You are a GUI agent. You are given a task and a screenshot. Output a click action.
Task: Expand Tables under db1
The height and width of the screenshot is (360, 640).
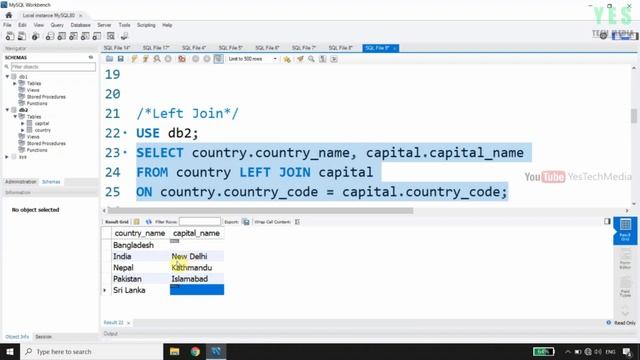(x=15, y=83)
